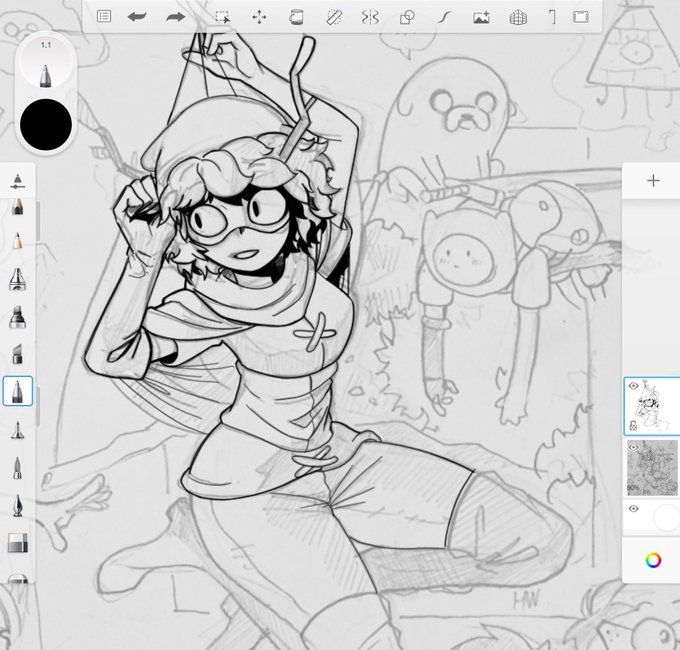Click the bracket-shaped toolbar icon
The width and height of the screenshot is (680, 650).
[552, 17]
